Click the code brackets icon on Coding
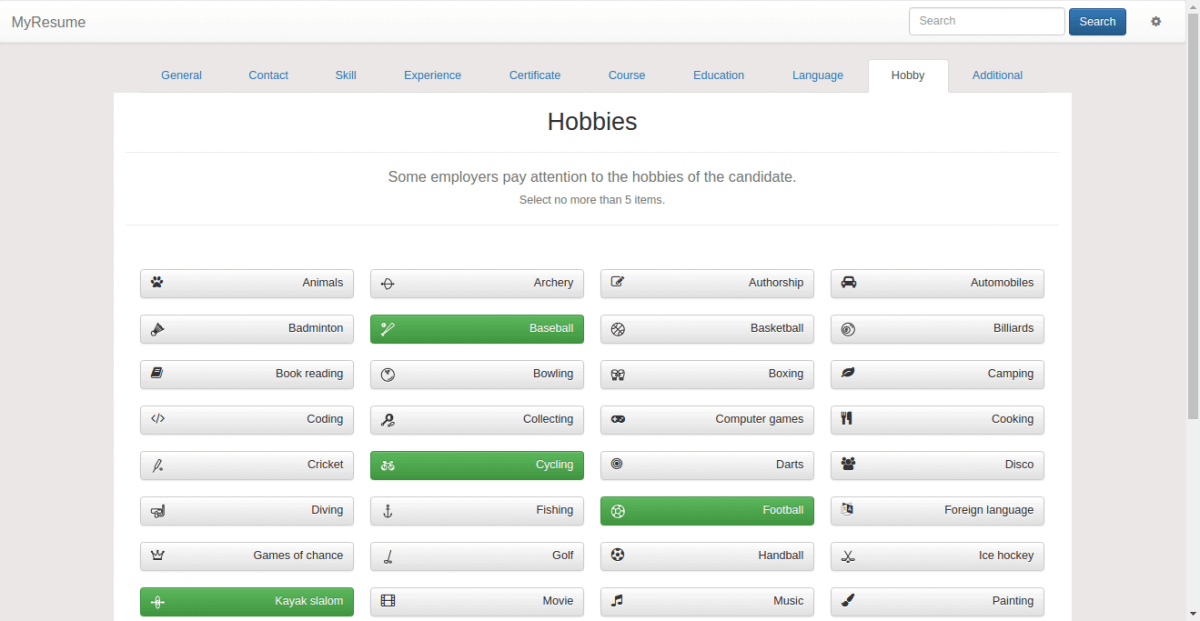The height and width of the screenshot is (621, 1200). (x=158, y=419)
